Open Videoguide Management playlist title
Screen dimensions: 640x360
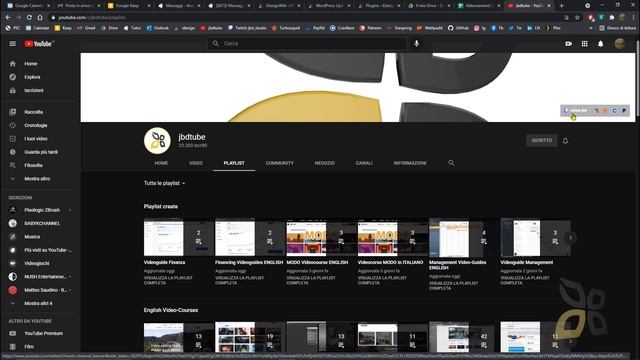pos(527,262)
